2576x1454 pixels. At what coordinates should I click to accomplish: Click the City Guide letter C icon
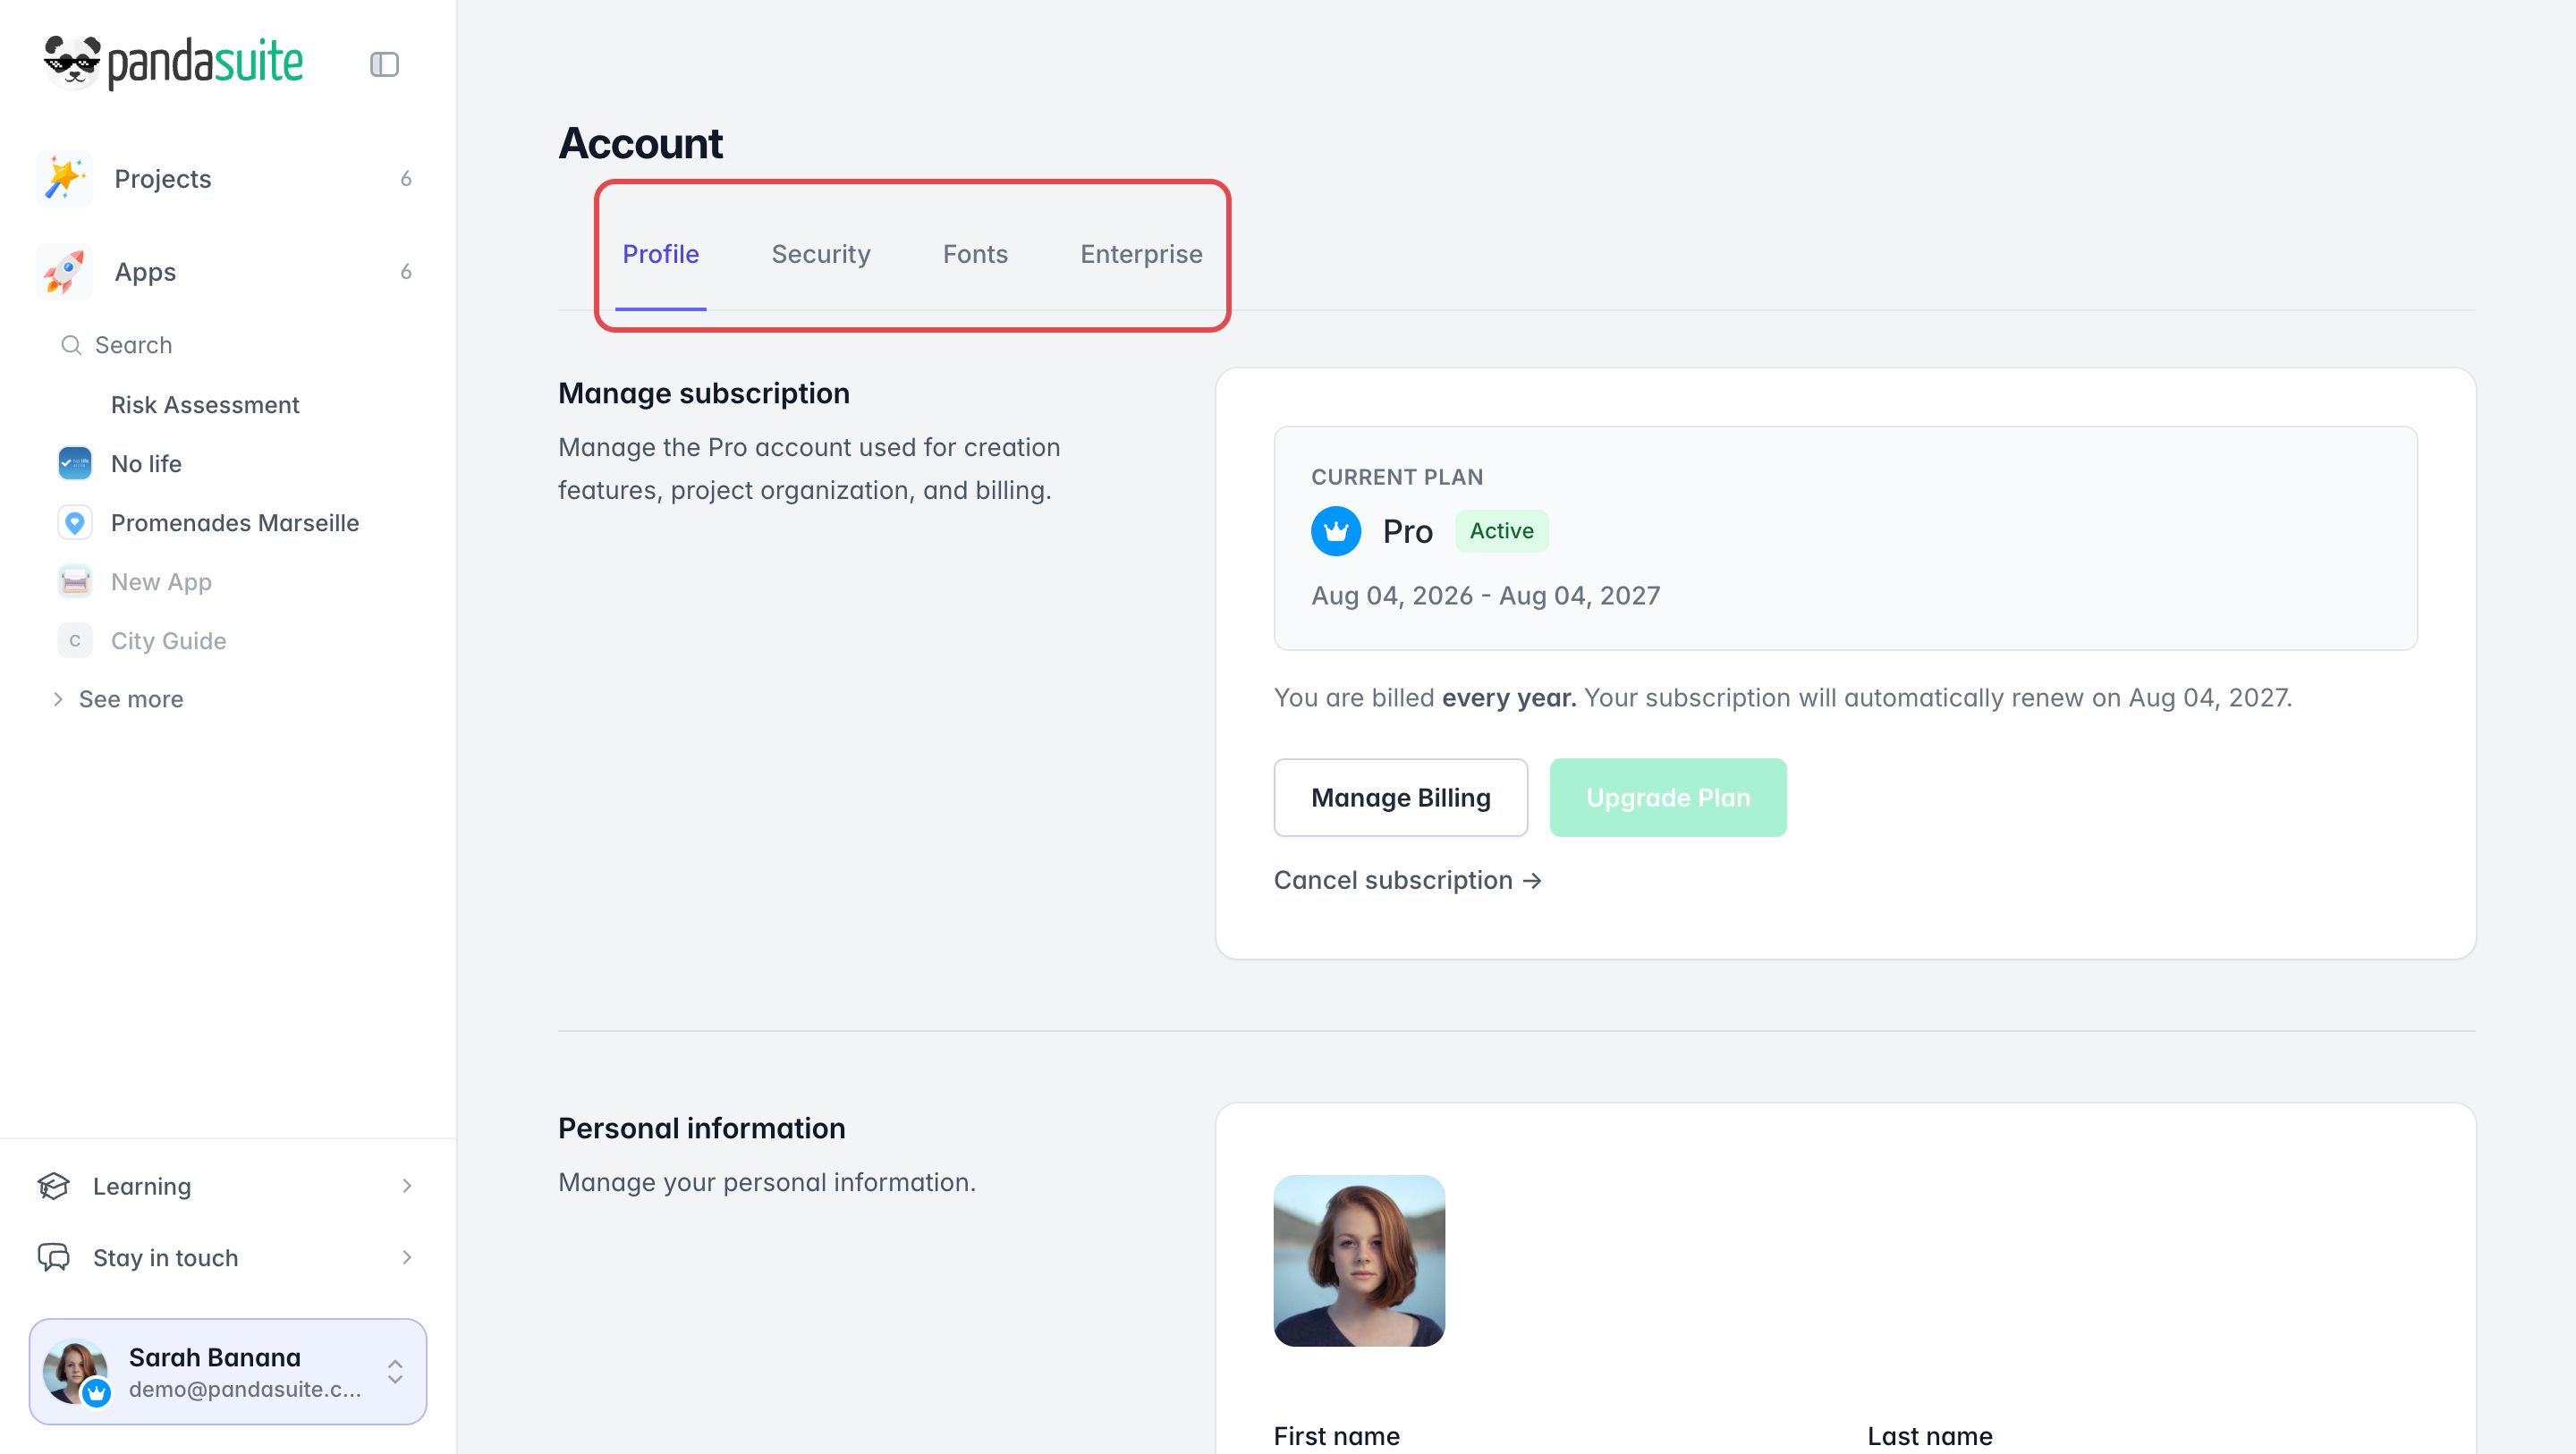75,641
